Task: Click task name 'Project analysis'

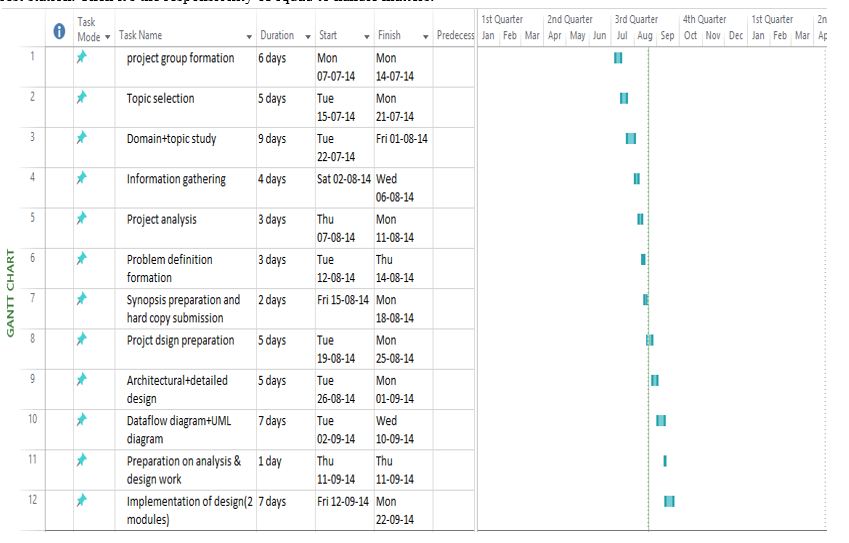Action: 161,220
